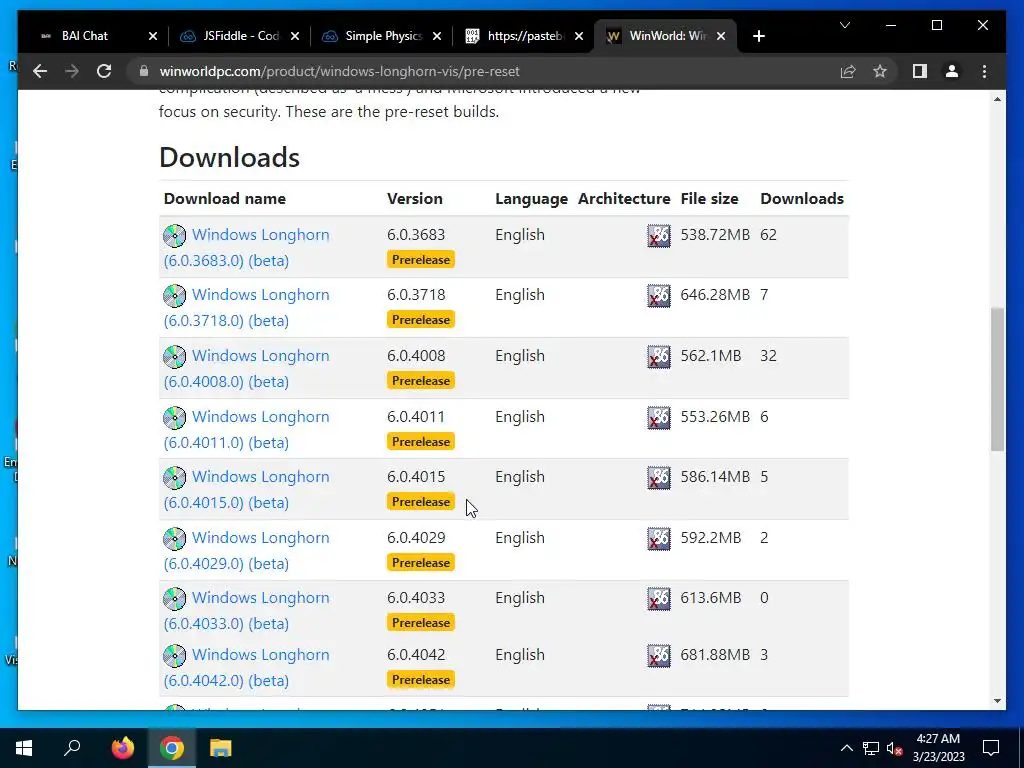The width and height of the screenshot is (1024, 768).
Task: Toggle the browser side panel
Action: pyautogui.click(x=920, y=71)
